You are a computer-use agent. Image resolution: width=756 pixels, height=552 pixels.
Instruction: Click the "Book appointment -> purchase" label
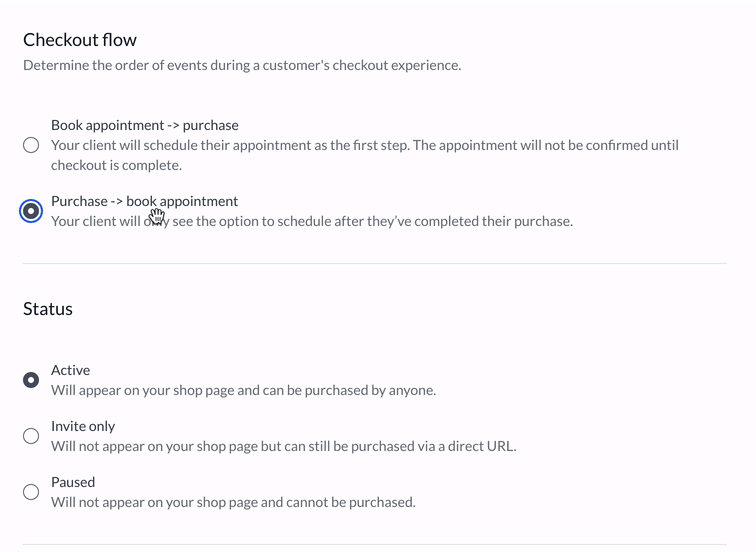[x=145, y=125]
